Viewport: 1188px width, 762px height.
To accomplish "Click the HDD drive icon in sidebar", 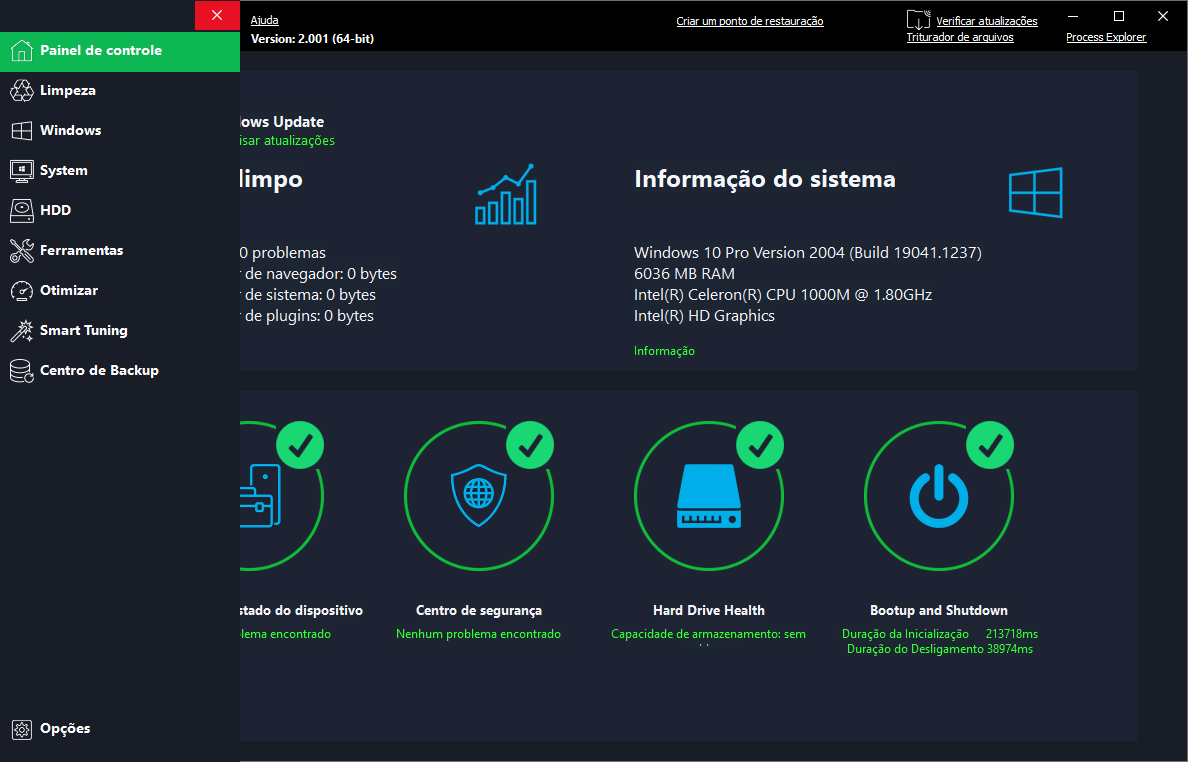I will [21, 211].
